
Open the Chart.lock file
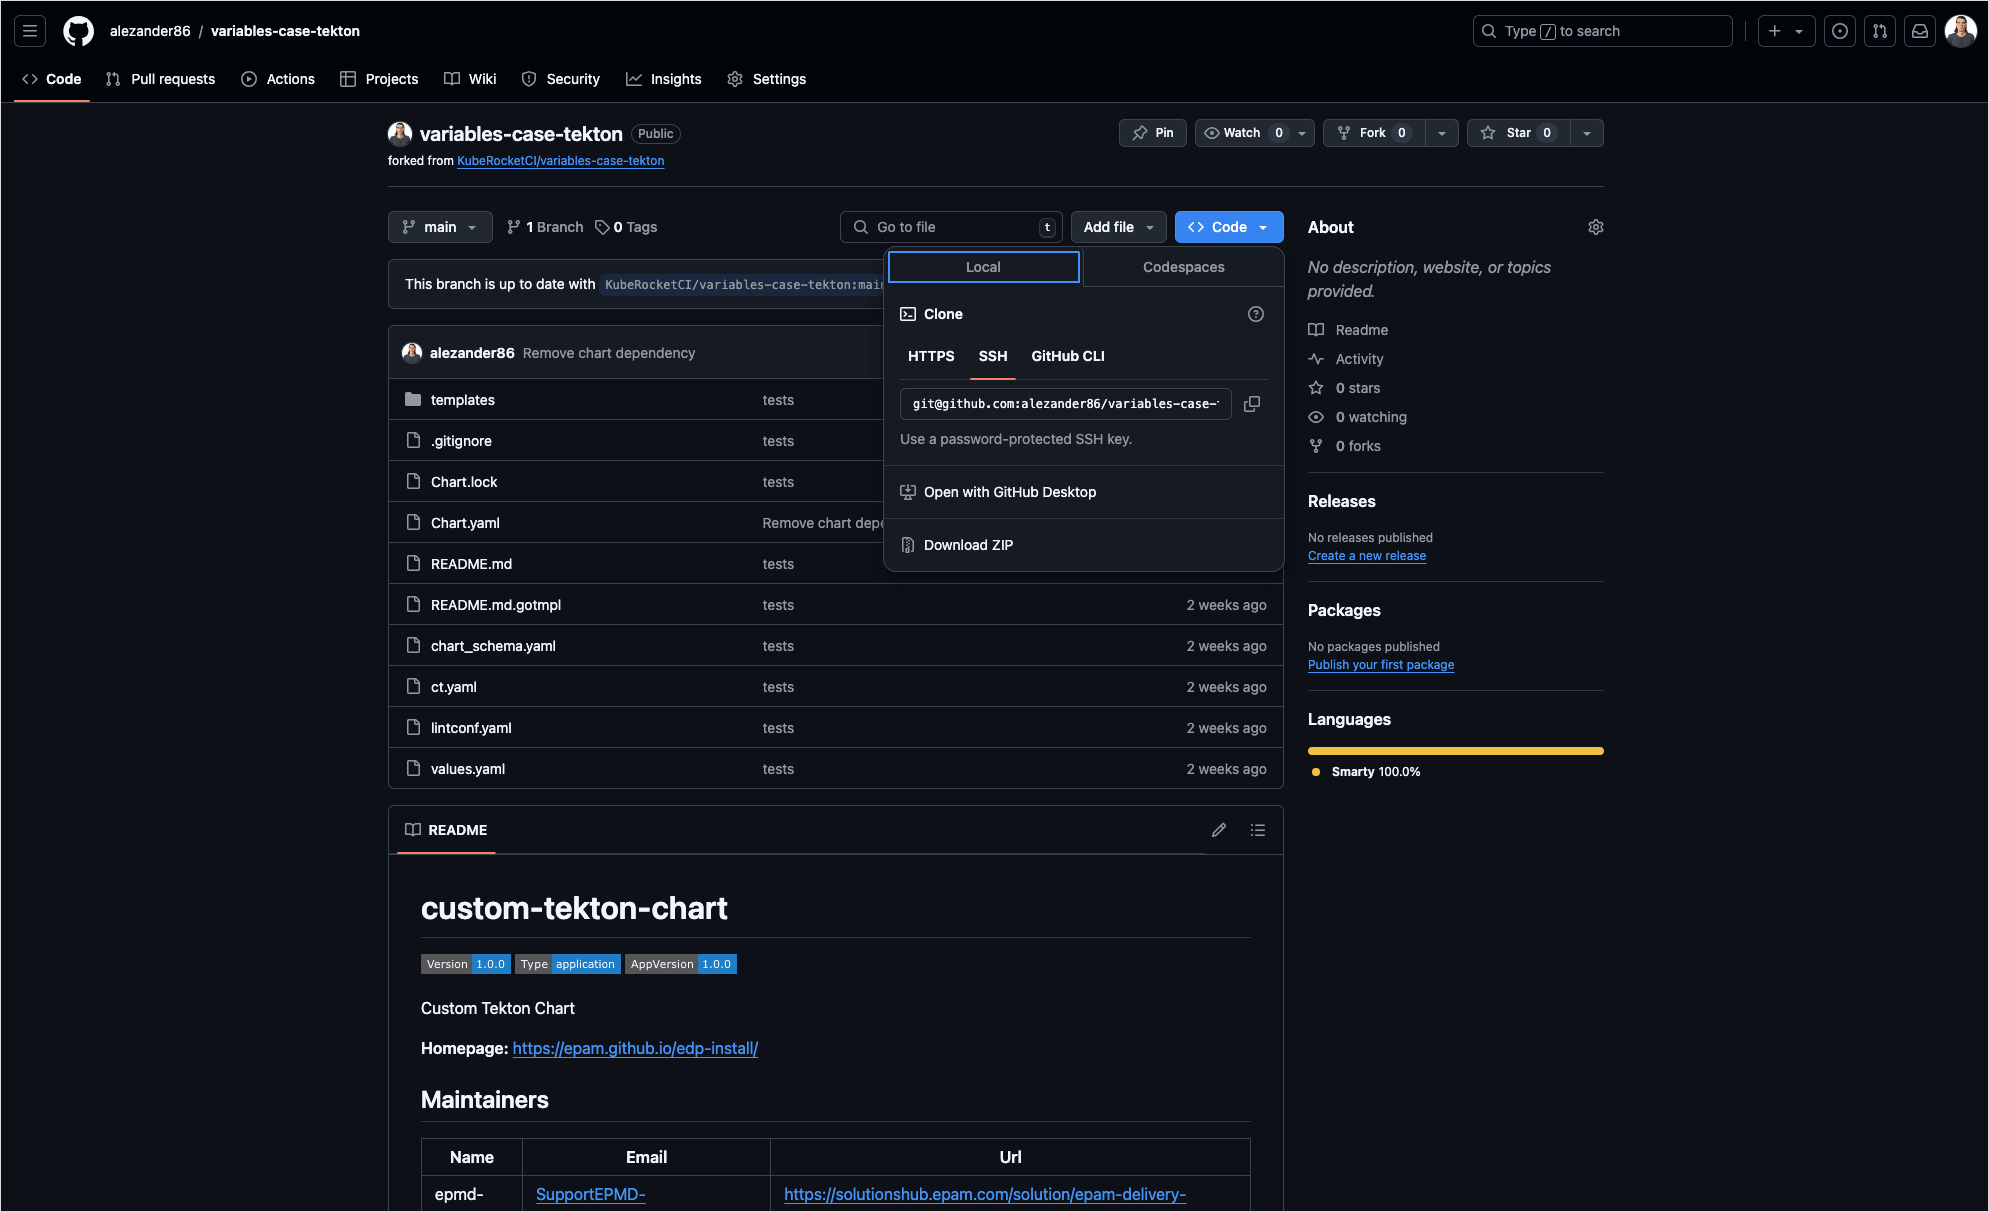[x=464, y=482]
